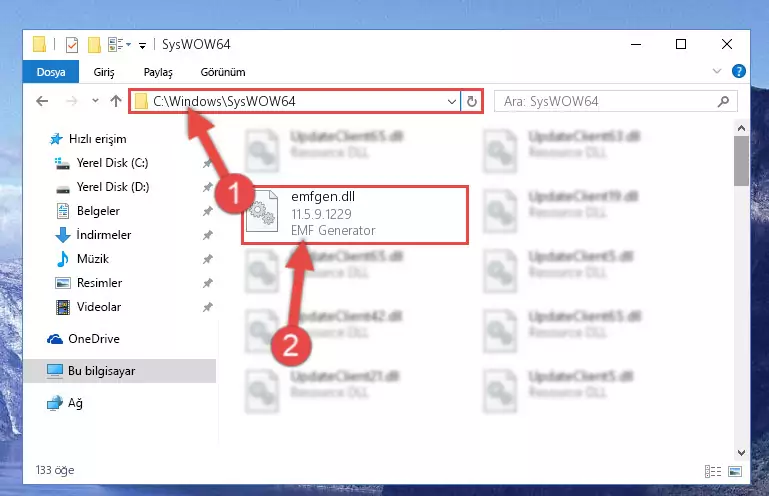The width and height of the screenshot is (769, 496).
Task: Open the Dosya tab
Action: (51, 72)
